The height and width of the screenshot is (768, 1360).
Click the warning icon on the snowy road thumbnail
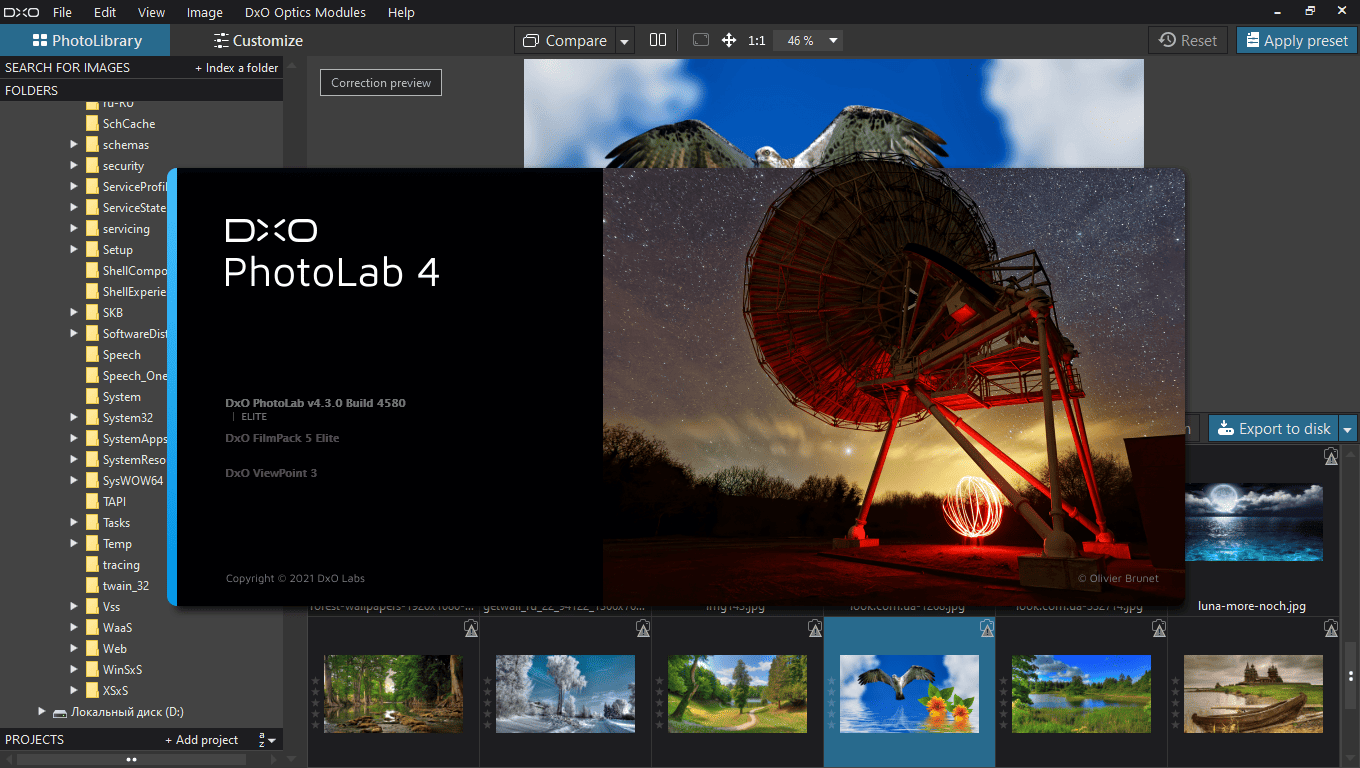pyautogui.click(x=643, y=628)
